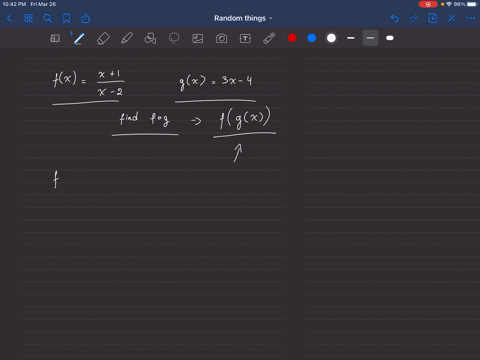Select the Pen tool
Viewport: 480px width, 360px height.
click(79, 38)
